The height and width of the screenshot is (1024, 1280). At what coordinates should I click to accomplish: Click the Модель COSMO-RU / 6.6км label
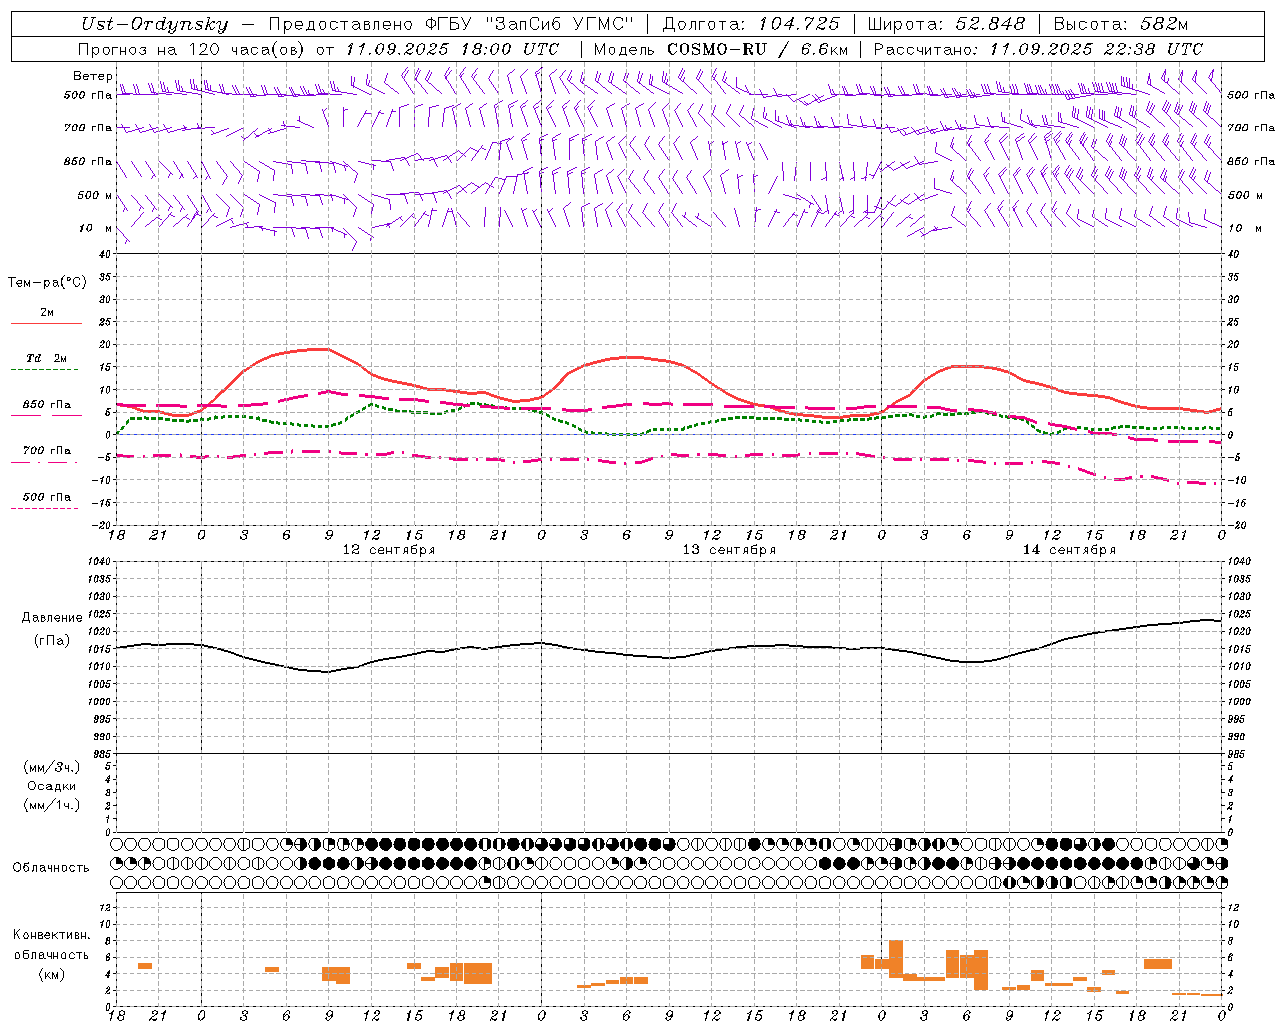(x=721, y=49)
